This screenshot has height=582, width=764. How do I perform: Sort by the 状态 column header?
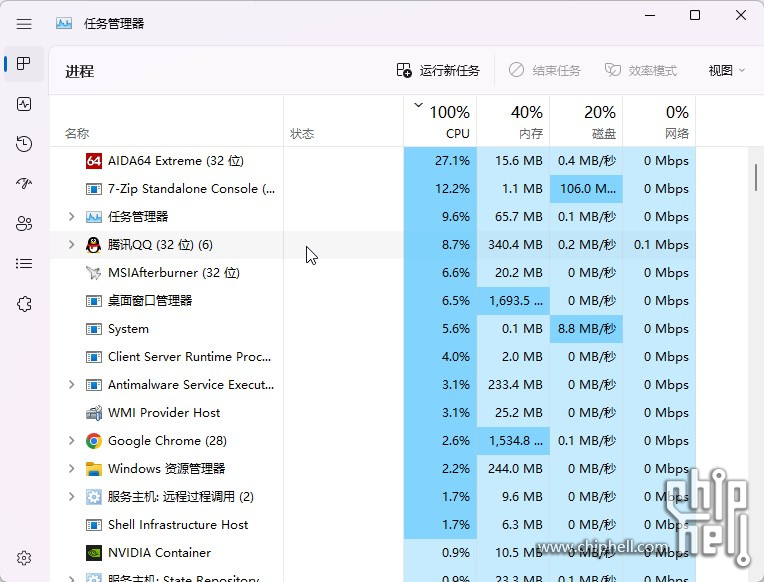click(x=344, y=121)
